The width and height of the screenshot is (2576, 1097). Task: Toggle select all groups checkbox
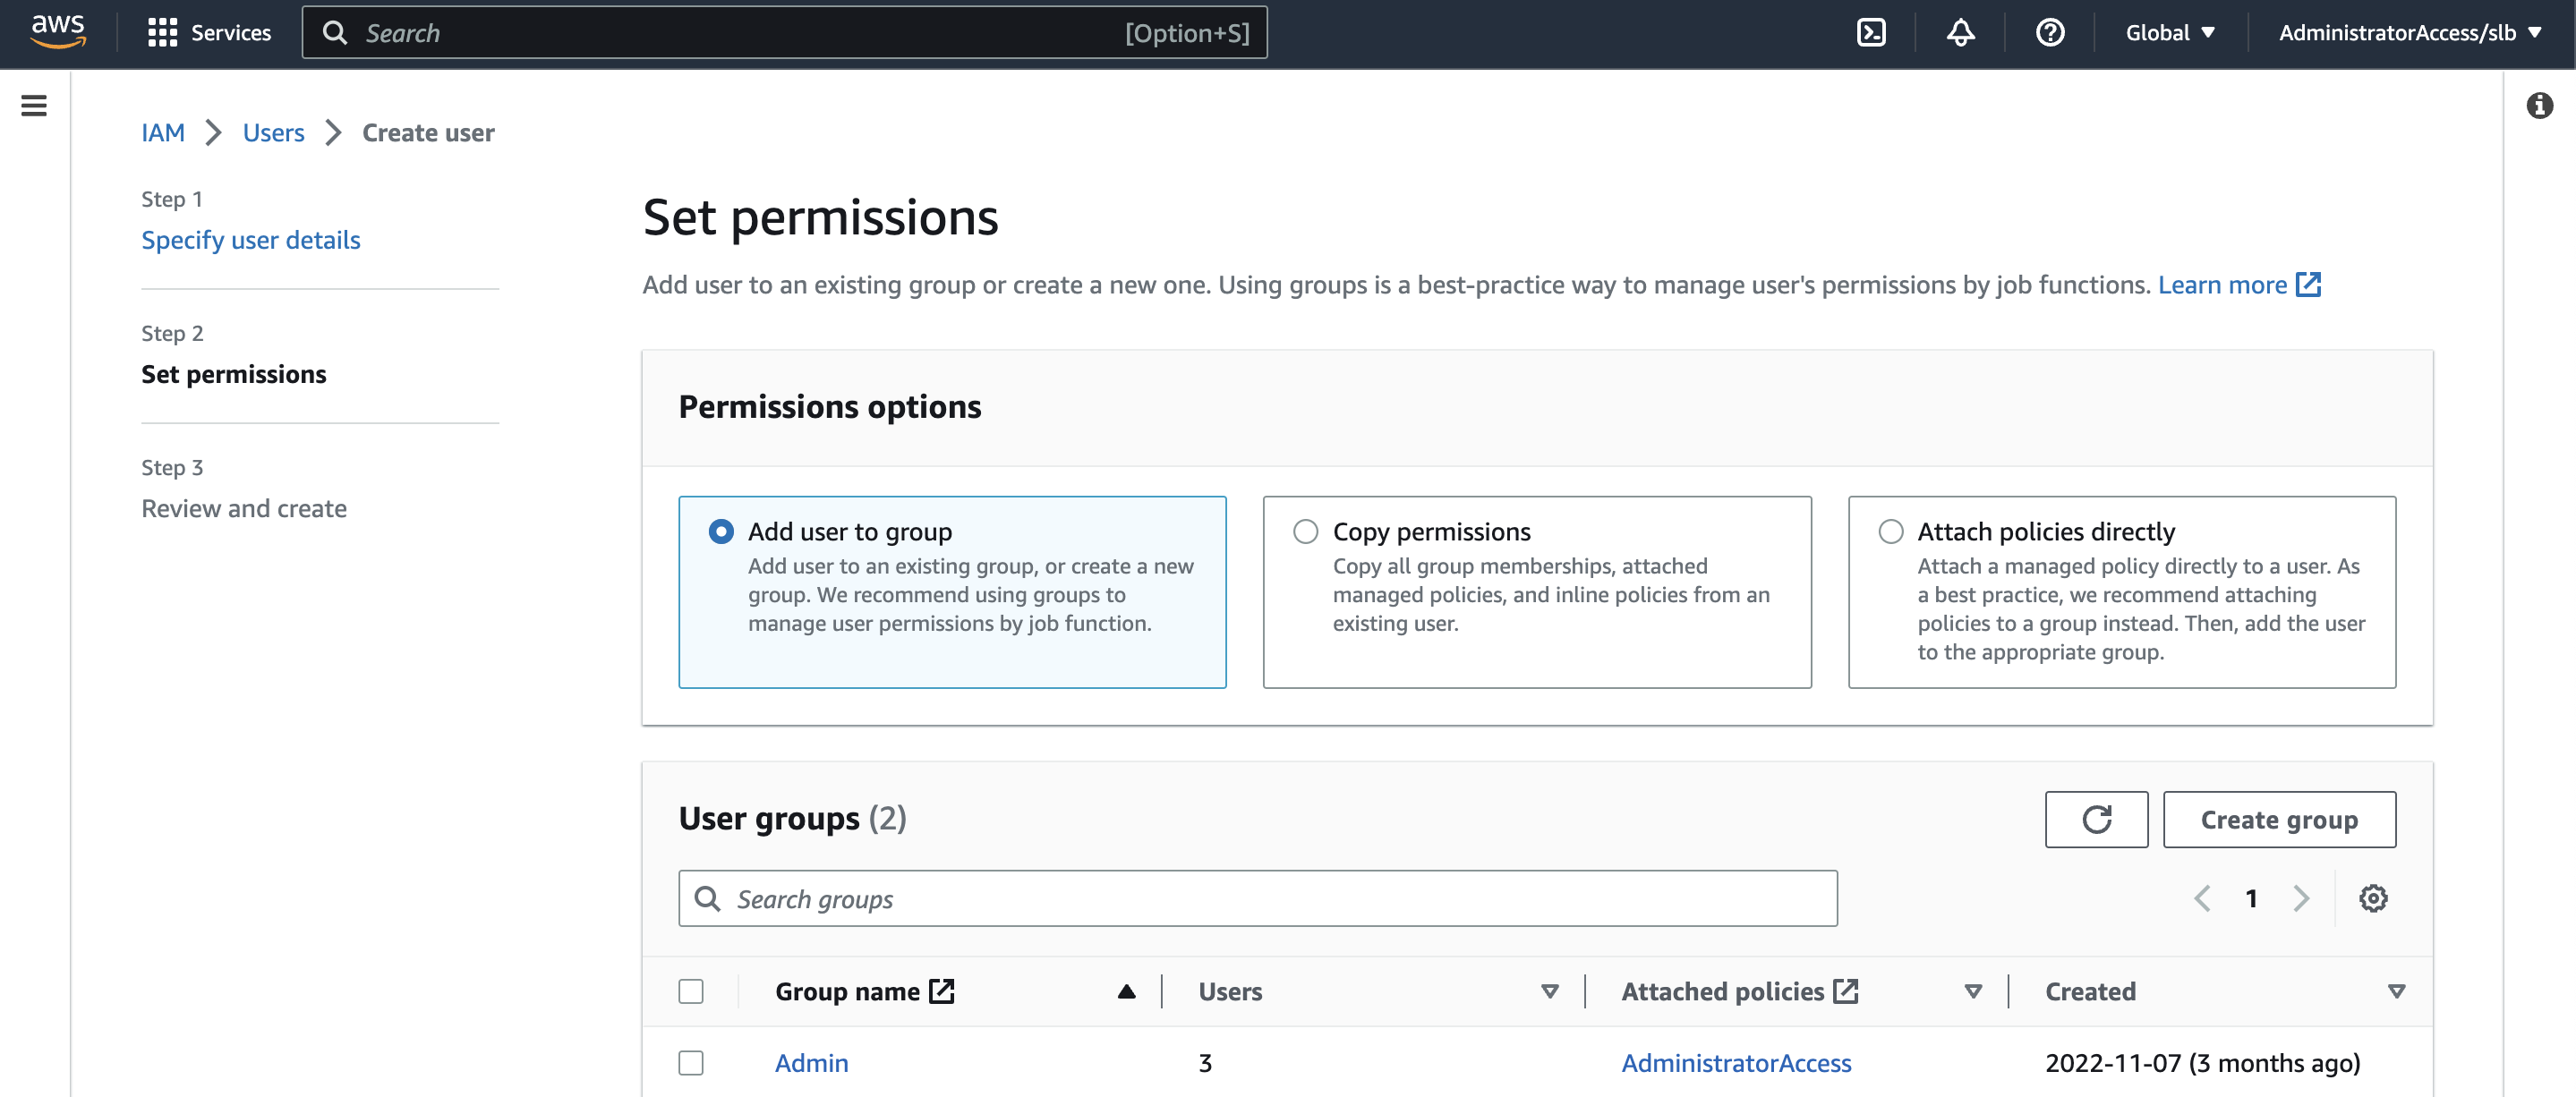(x=691, y=991)
